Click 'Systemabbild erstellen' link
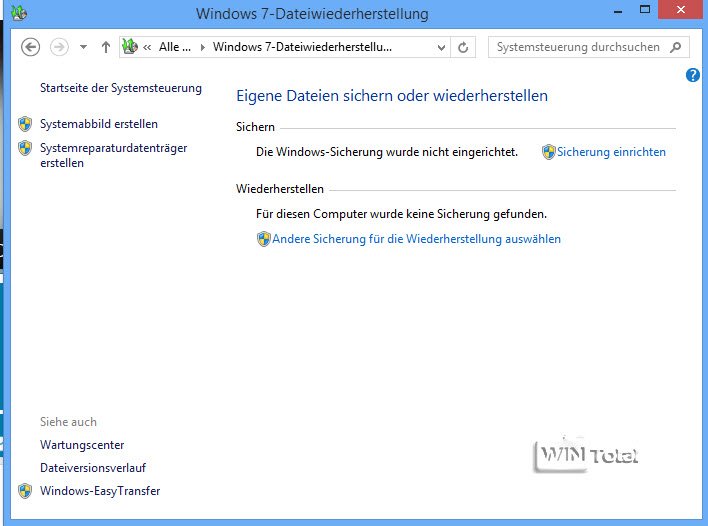 [99, 124]
